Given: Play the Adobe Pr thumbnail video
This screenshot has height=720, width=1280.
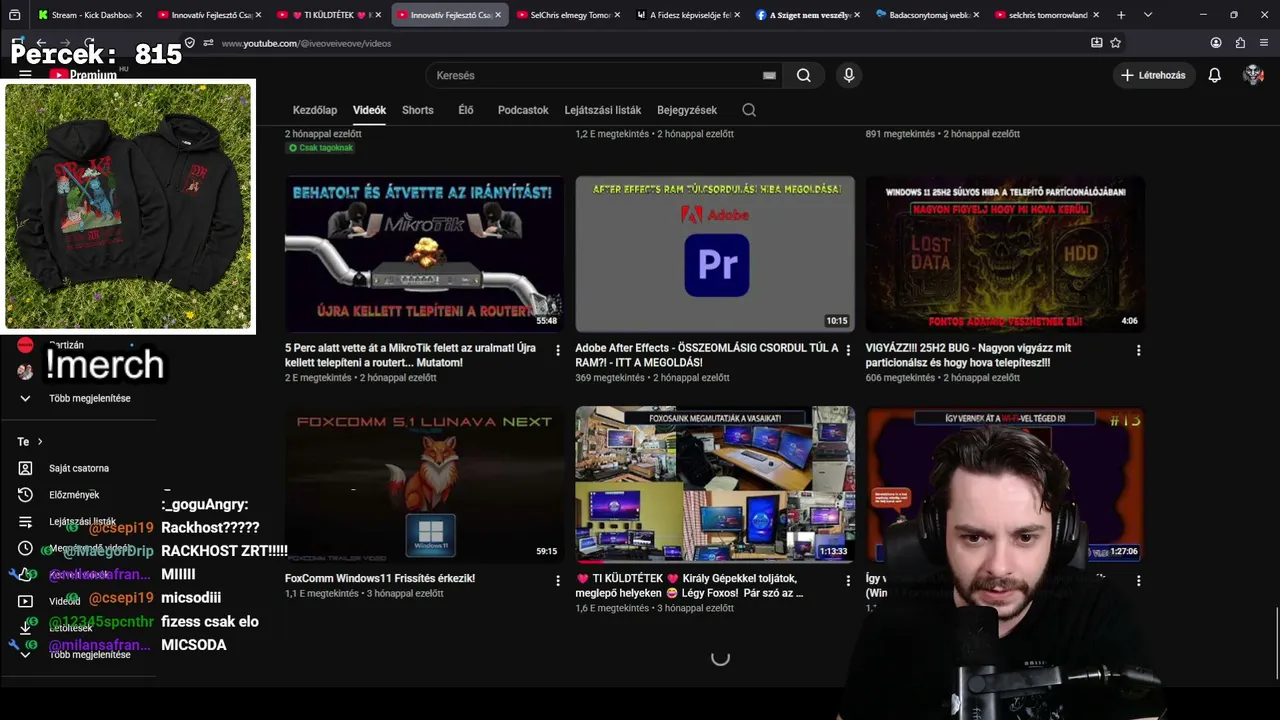Looking at the screenshot, I should coord(715,254).
